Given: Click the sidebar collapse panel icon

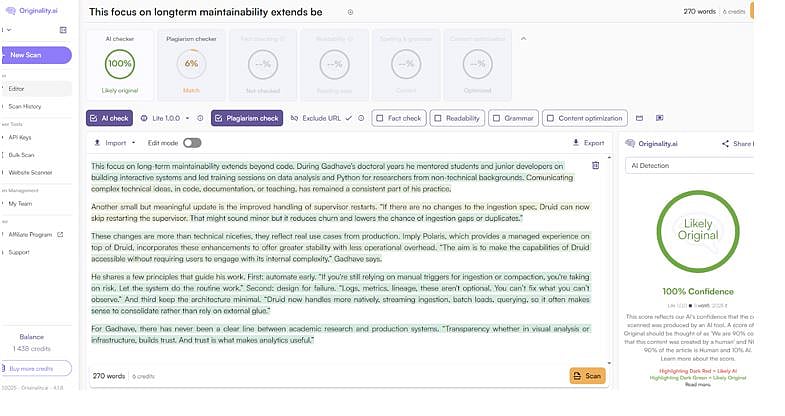Looking at the screenshot, I should pos(63,30).
